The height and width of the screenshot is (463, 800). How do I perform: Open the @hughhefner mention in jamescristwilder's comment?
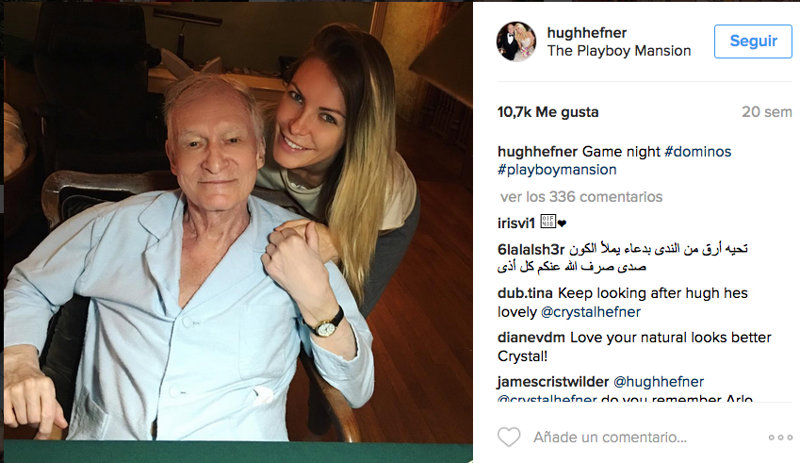tap(658, 382)
